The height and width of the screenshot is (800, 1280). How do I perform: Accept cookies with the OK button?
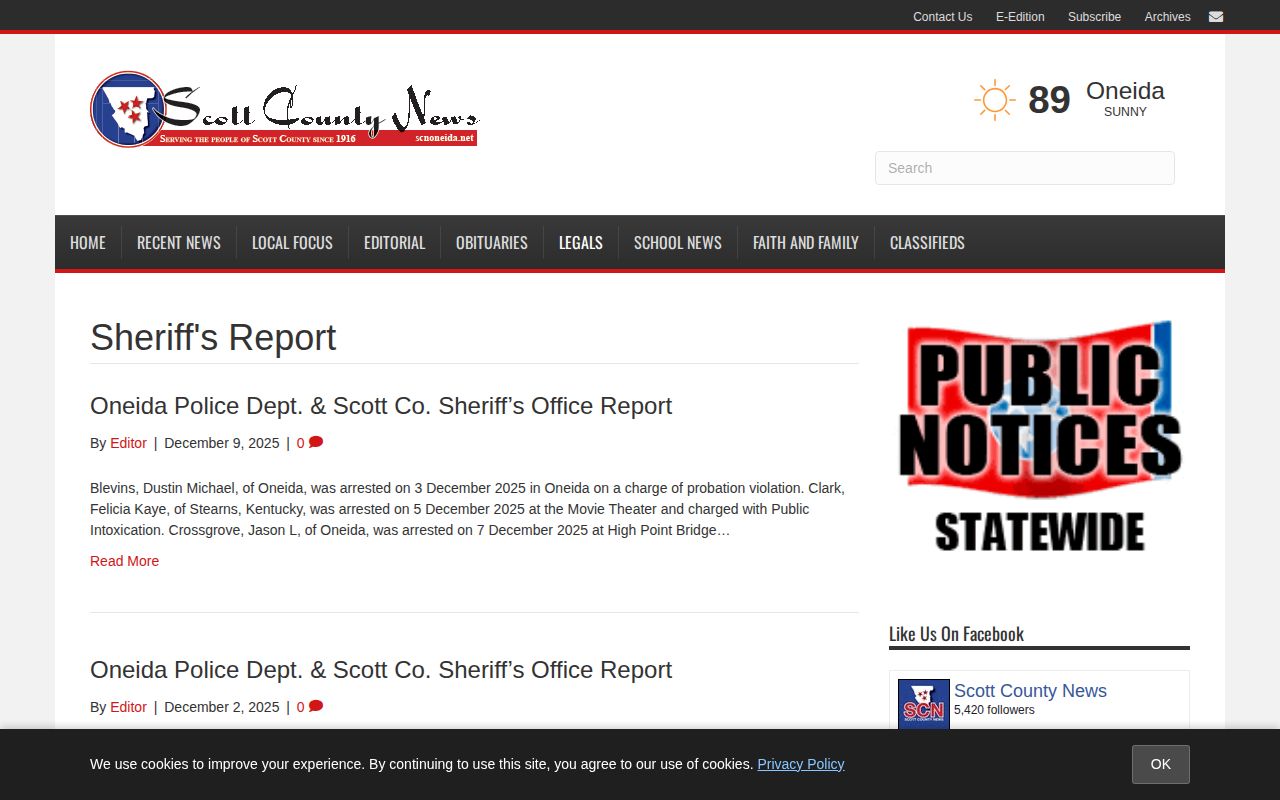coord(1160,764)
